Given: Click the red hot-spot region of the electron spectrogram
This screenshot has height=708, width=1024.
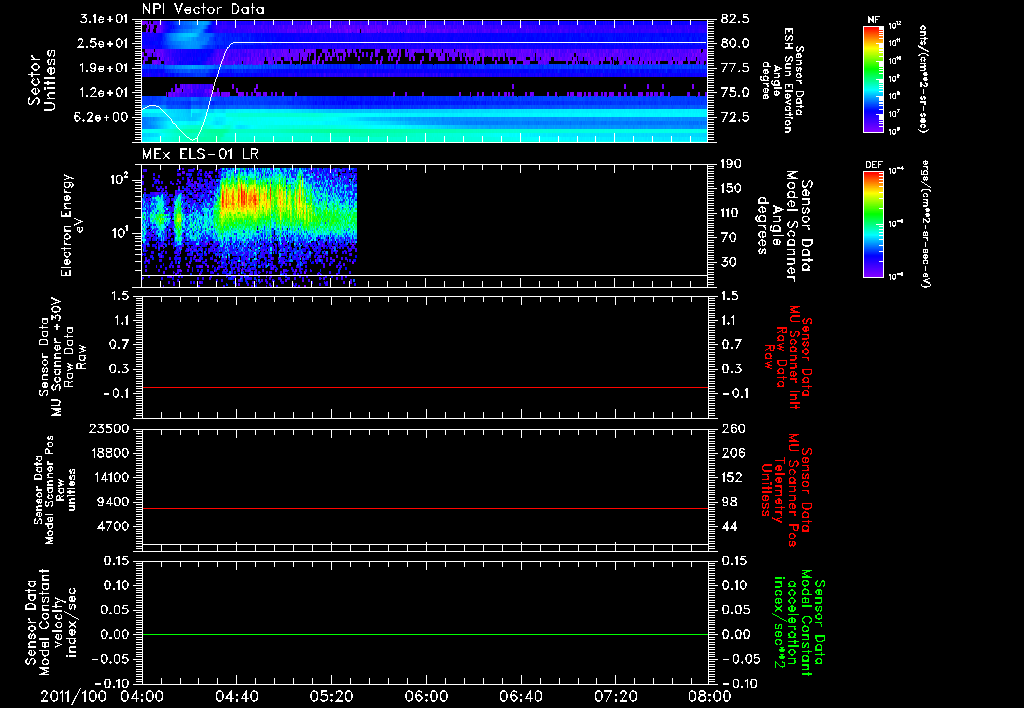Looking at the screenshot, I should tap(242, 196).
